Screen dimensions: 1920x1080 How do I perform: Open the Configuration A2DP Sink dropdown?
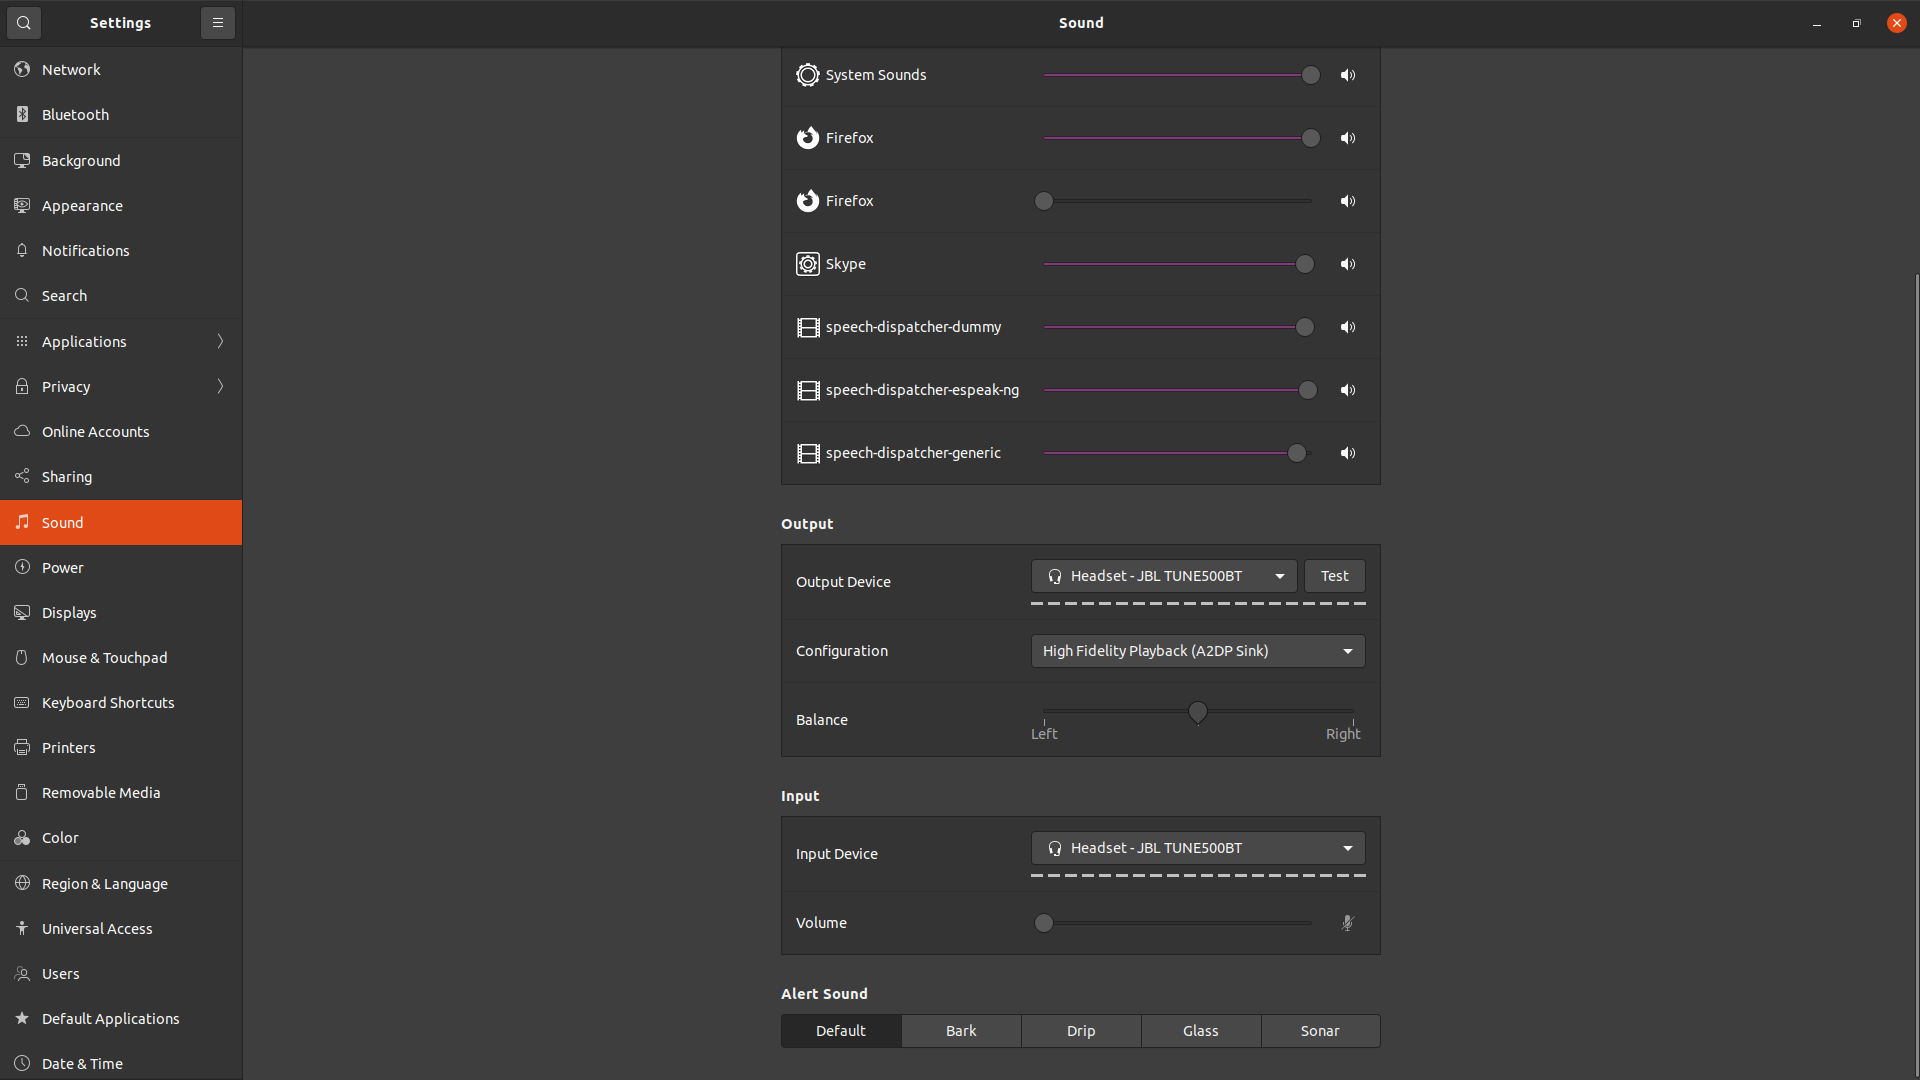[1197, 651]
